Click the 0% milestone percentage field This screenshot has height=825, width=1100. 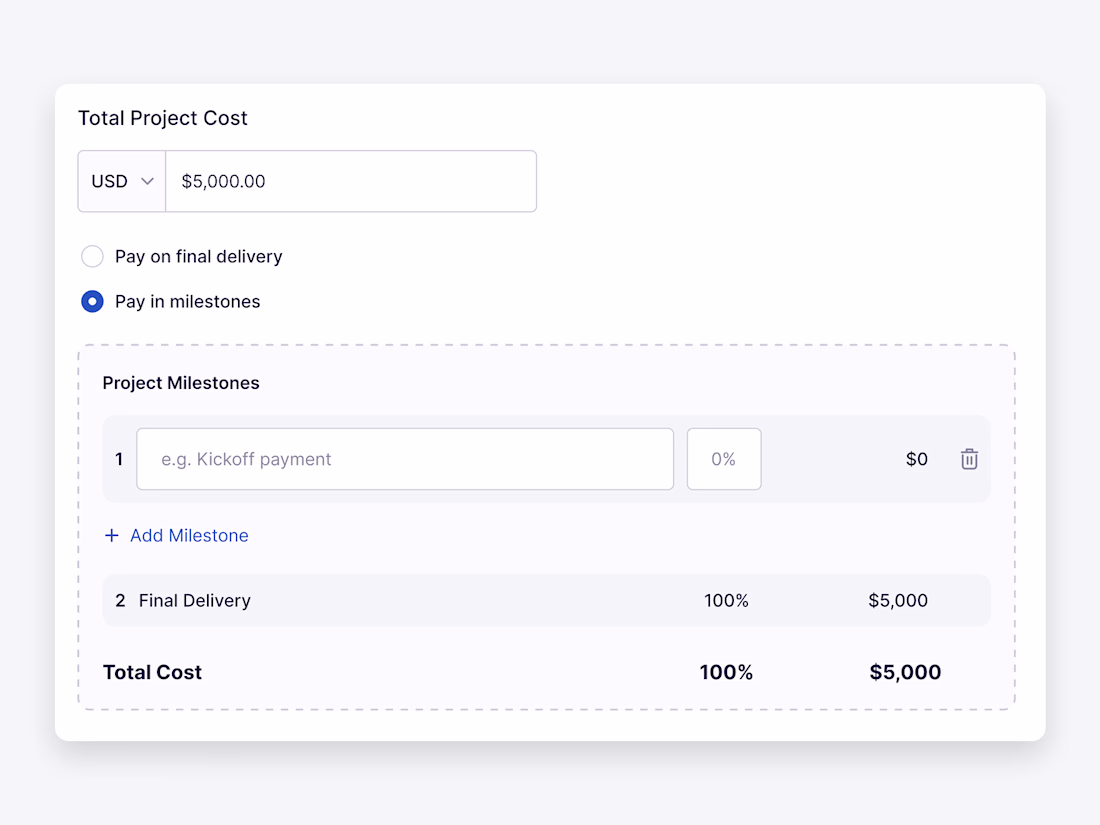point(724,459)
